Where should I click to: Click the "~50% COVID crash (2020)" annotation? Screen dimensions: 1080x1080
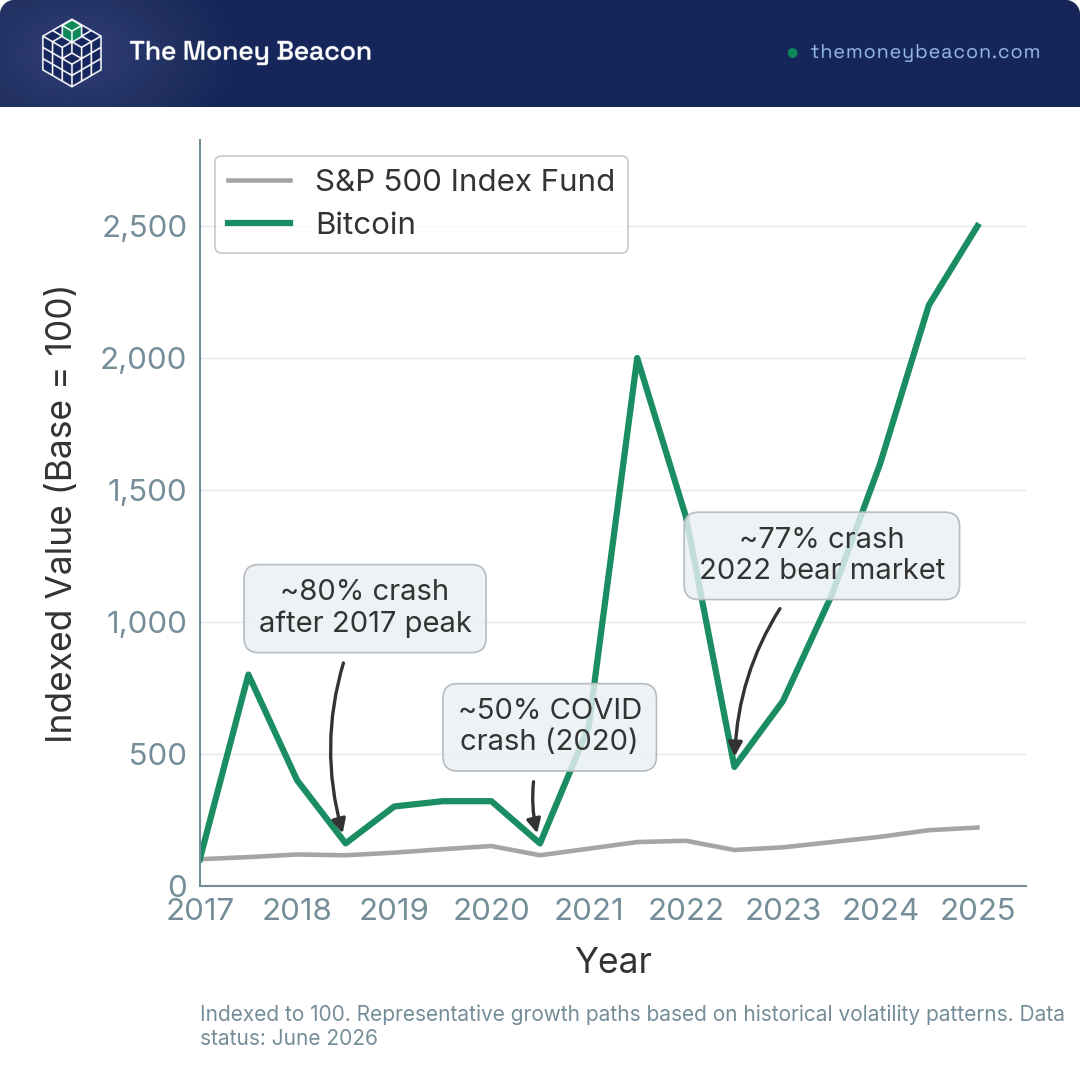tap(550, 727)
